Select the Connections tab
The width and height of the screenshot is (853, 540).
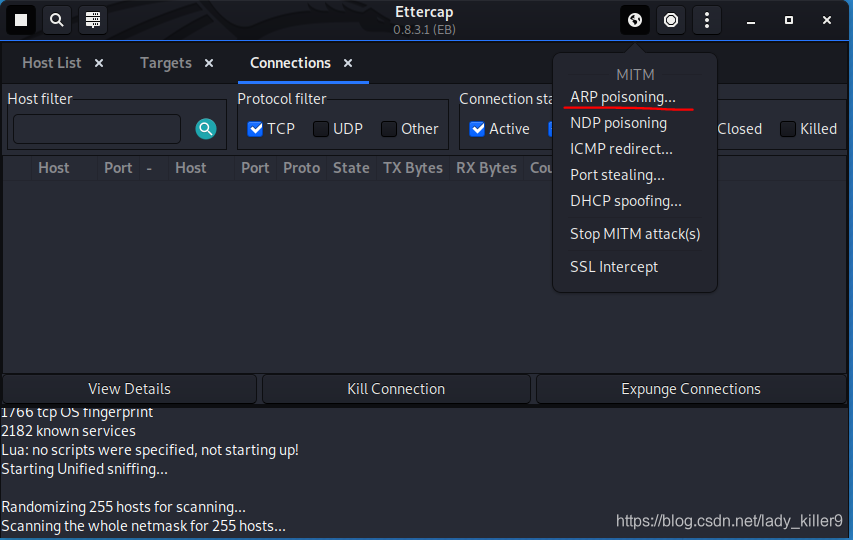(x=290, y=63)
